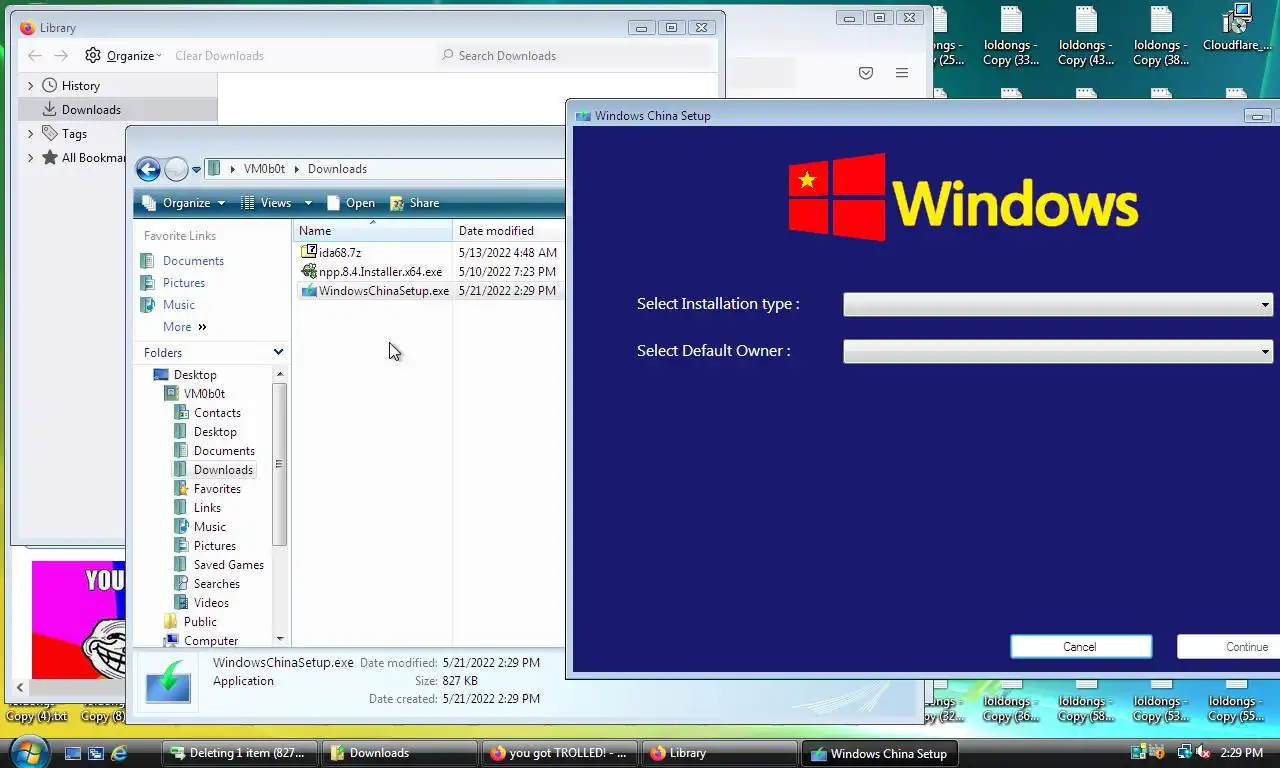Select Desktop at top of folder tree

pos(195,375)
